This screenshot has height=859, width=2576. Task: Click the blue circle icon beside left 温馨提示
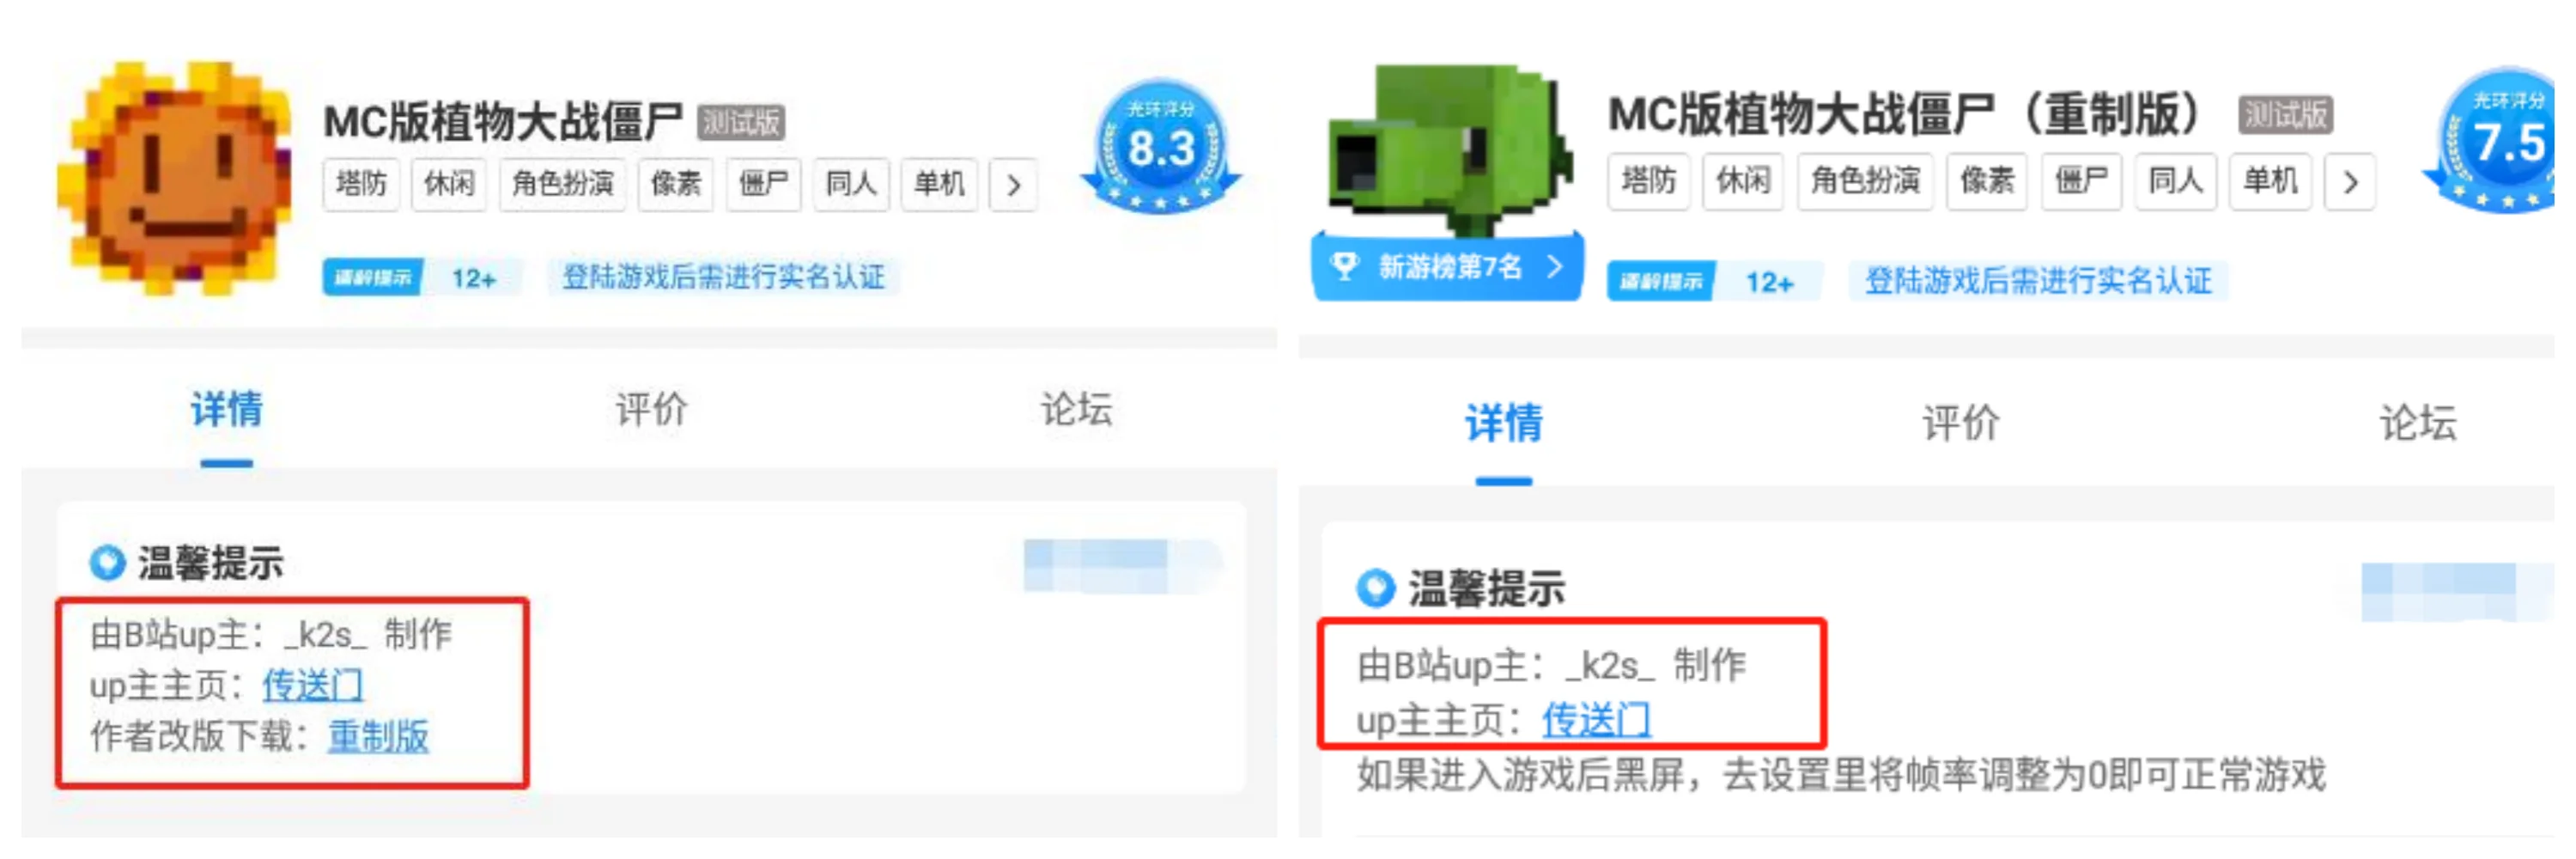[x=107, y=563]
